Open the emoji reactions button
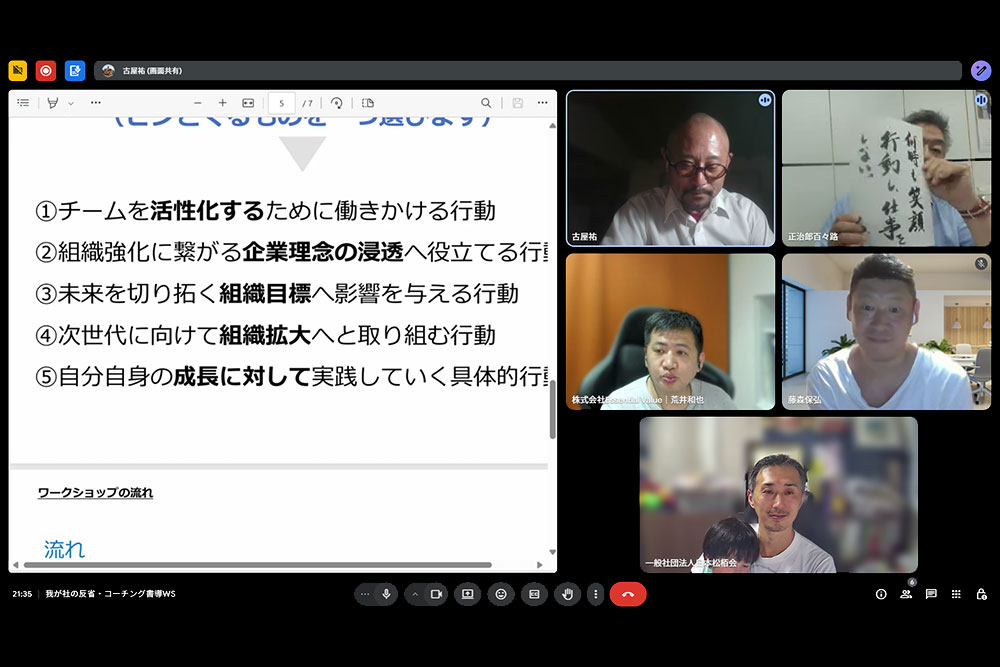1000x667 pixels. pyautogui.click(x=501, y=594)
